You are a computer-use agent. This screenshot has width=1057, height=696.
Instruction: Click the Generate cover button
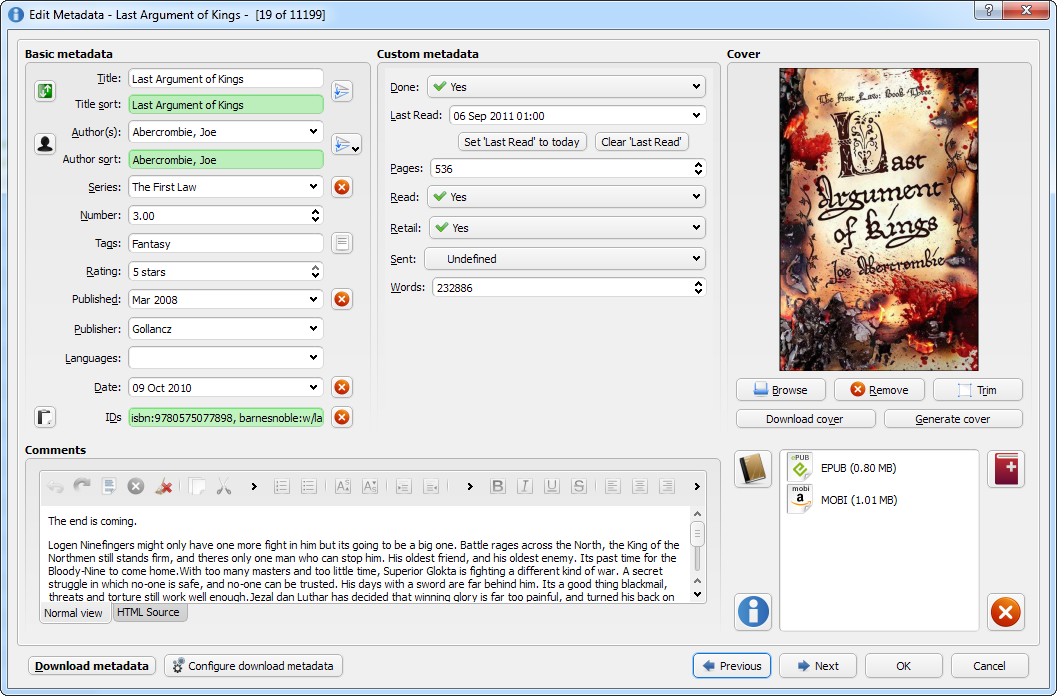(x=953, y=419)
